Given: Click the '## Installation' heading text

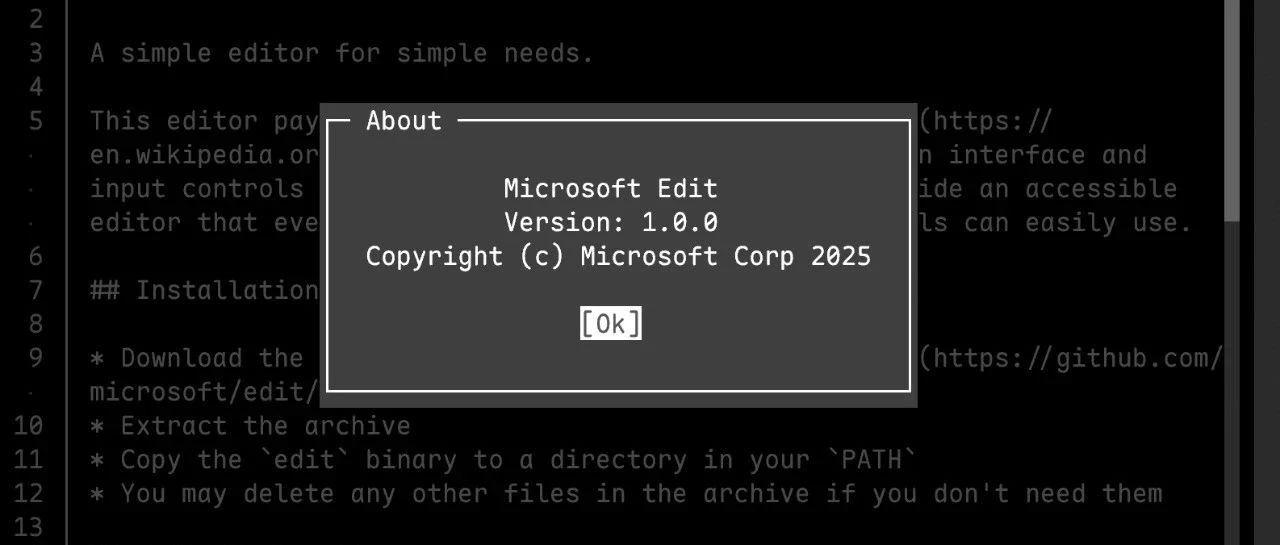Looking at the screenshot, I should [204, 290].
